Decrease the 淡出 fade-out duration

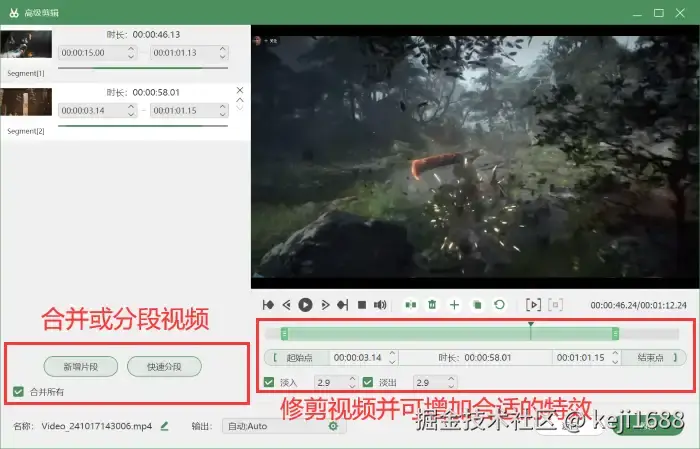451,386
